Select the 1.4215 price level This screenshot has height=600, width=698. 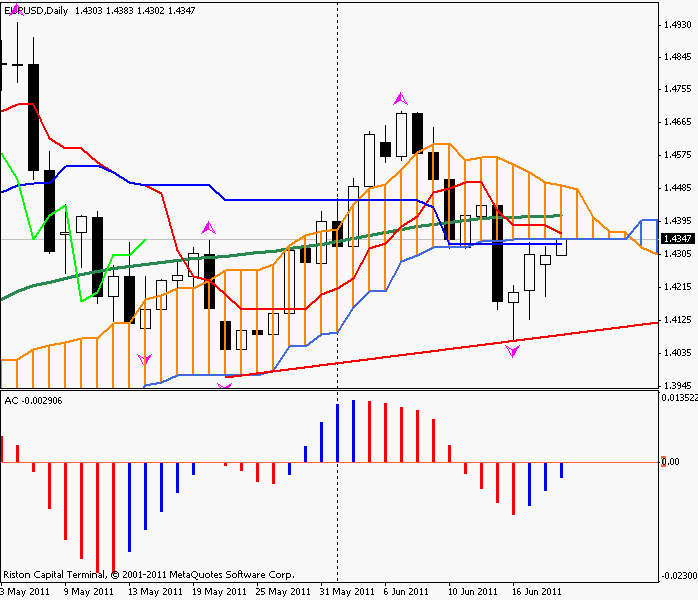[678, 287]
